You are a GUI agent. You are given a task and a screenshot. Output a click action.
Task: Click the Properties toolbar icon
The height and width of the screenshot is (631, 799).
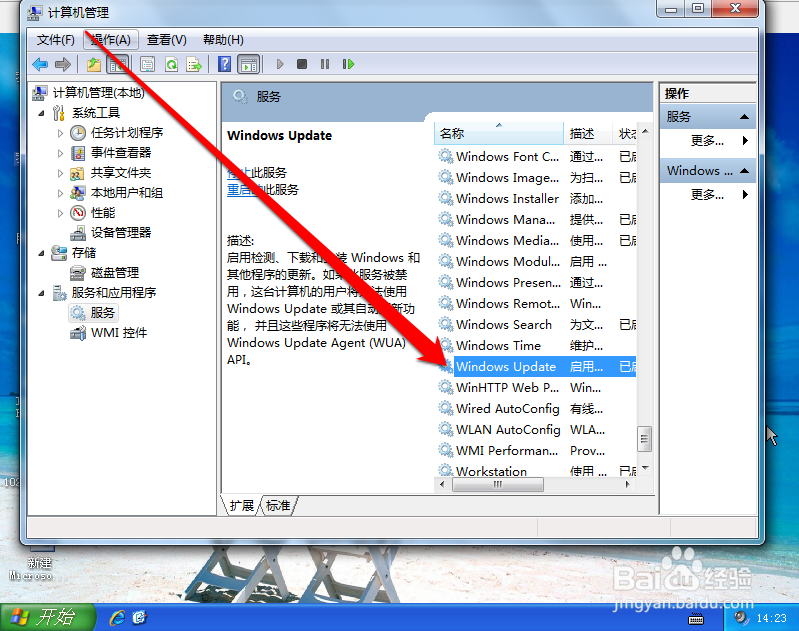(x=147, y=64)
